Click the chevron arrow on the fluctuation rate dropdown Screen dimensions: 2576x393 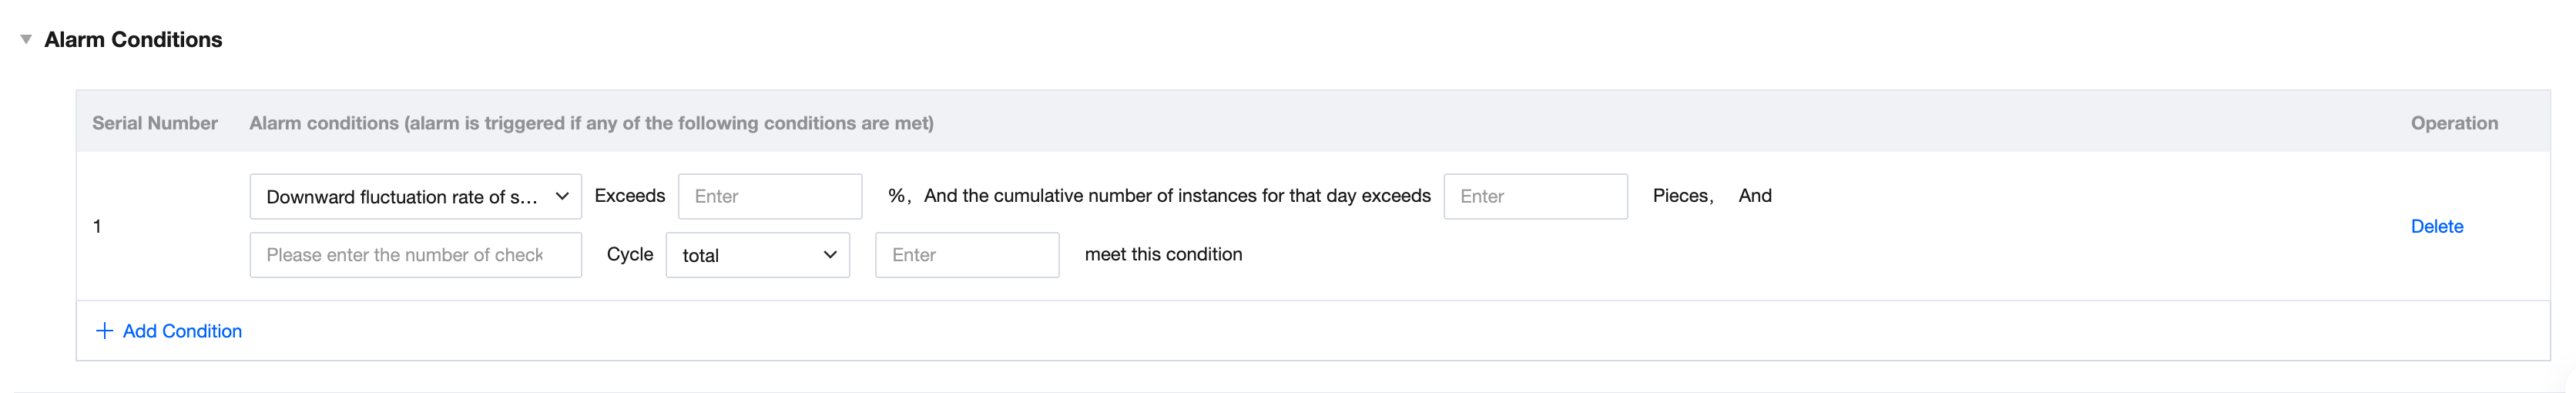tap(562, 196)
